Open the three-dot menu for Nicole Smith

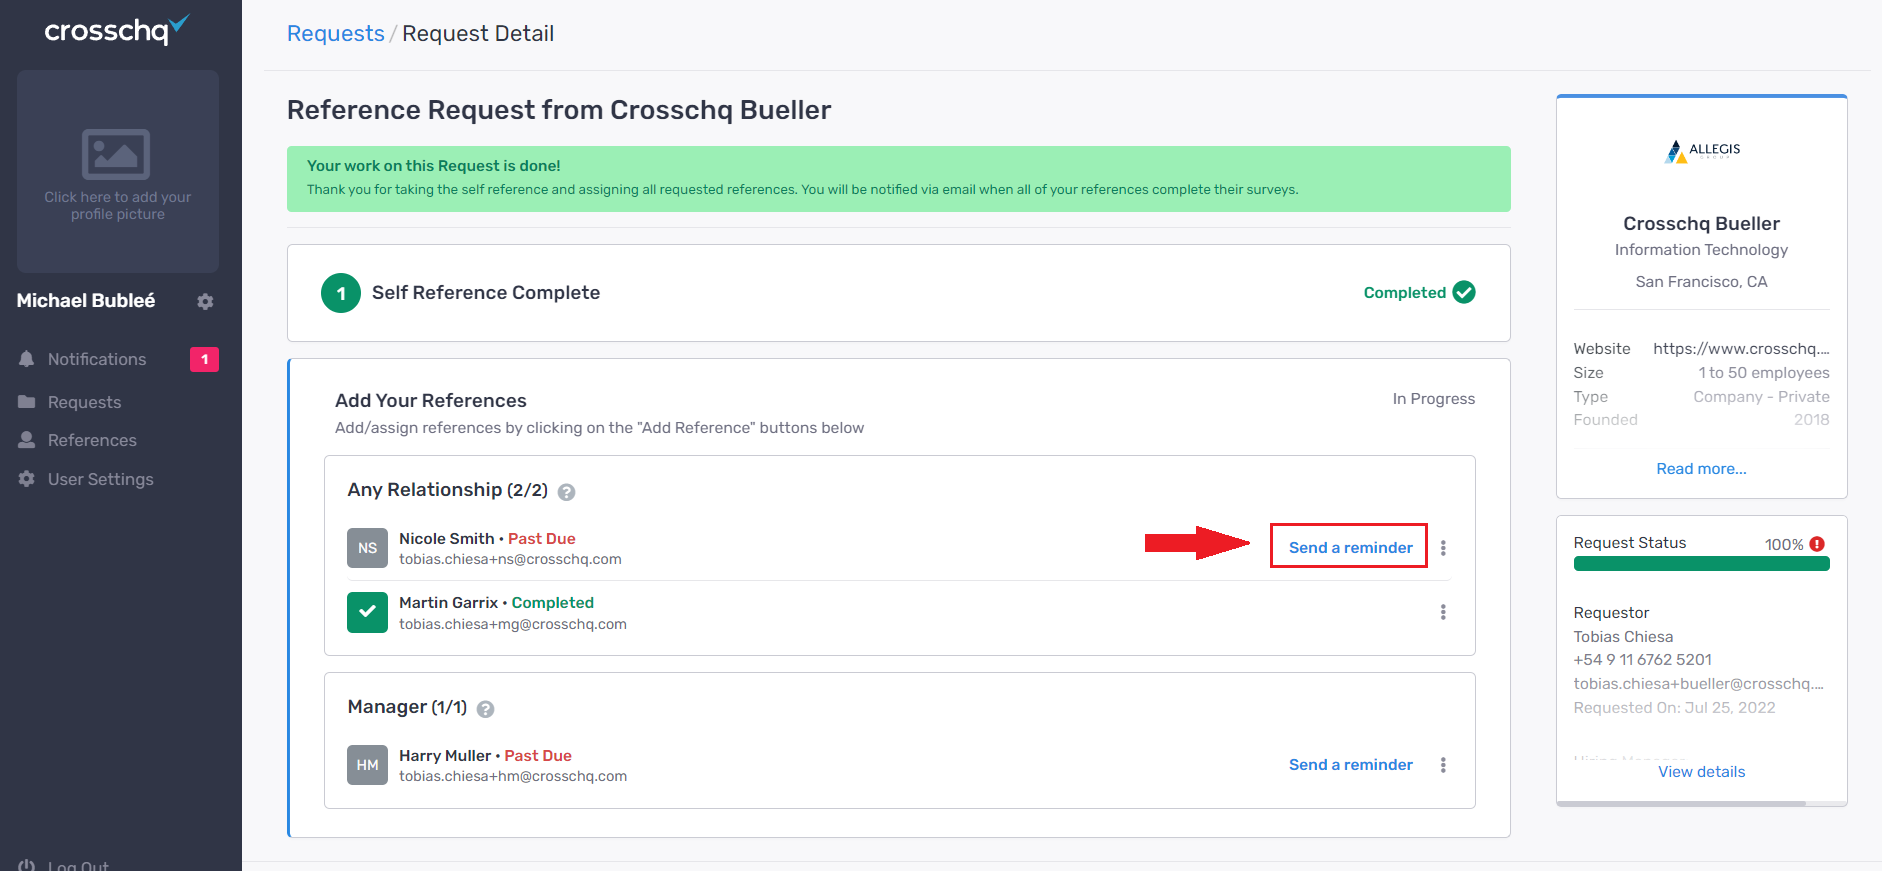pyautogui.click(x=1443, y=548)
